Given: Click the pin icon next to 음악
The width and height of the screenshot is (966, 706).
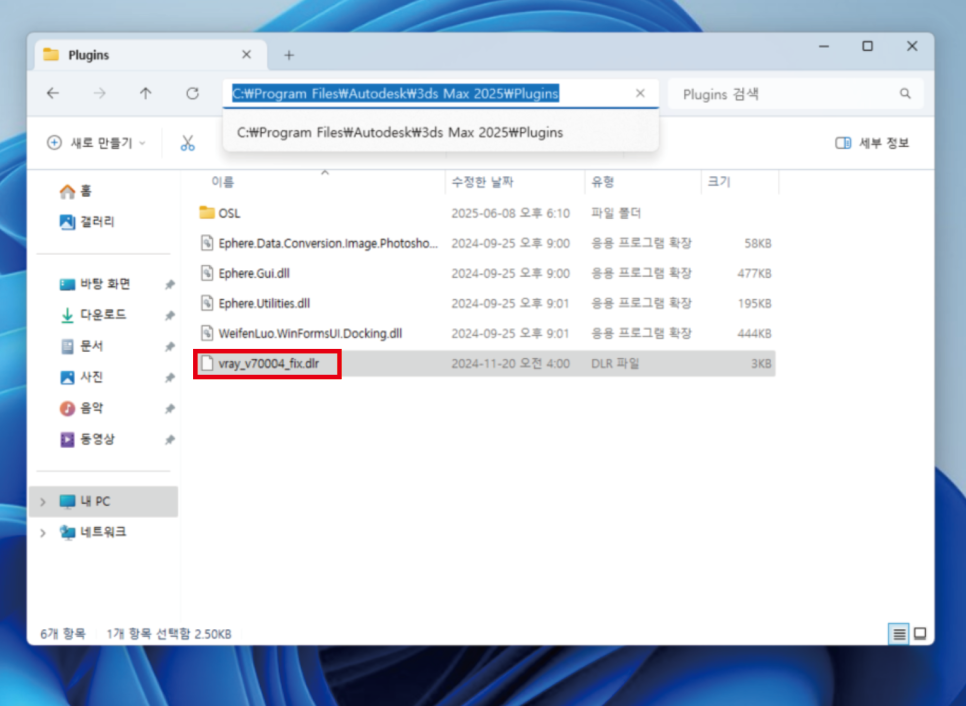Looking at the screenshot, I should pyautogui.click(x=169, y=408).
